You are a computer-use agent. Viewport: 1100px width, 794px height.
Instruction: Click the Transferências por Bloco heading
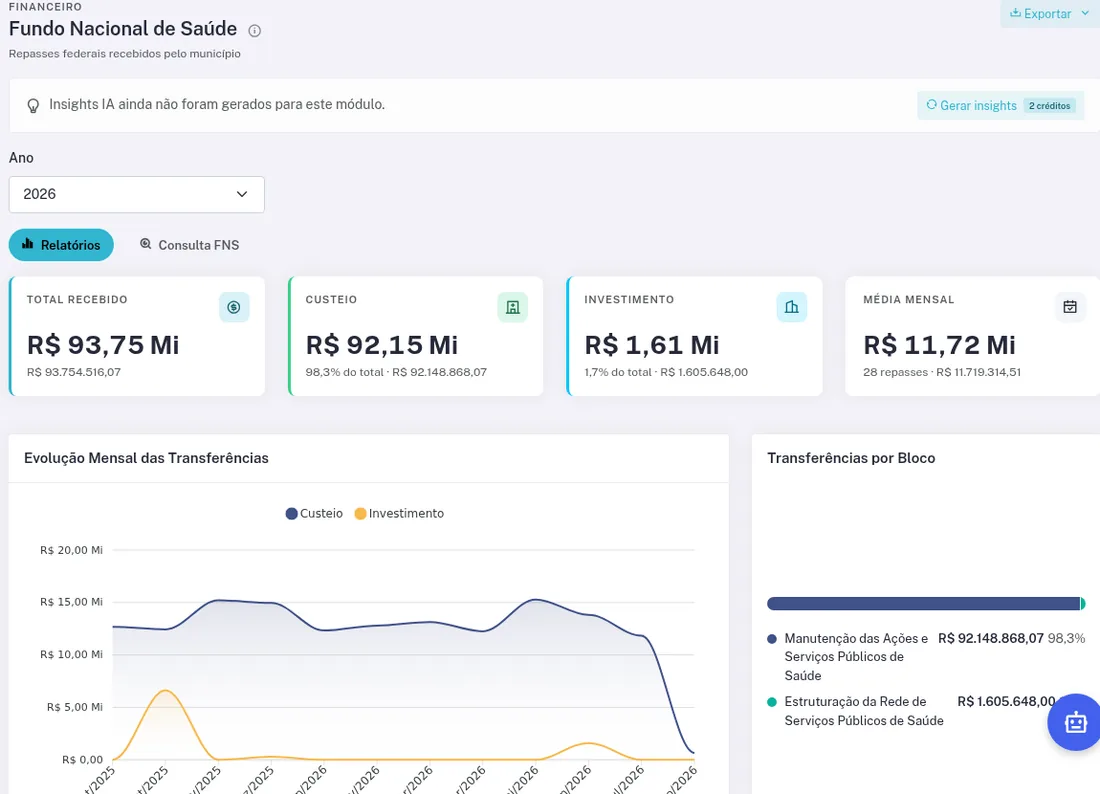pos(851,458)
